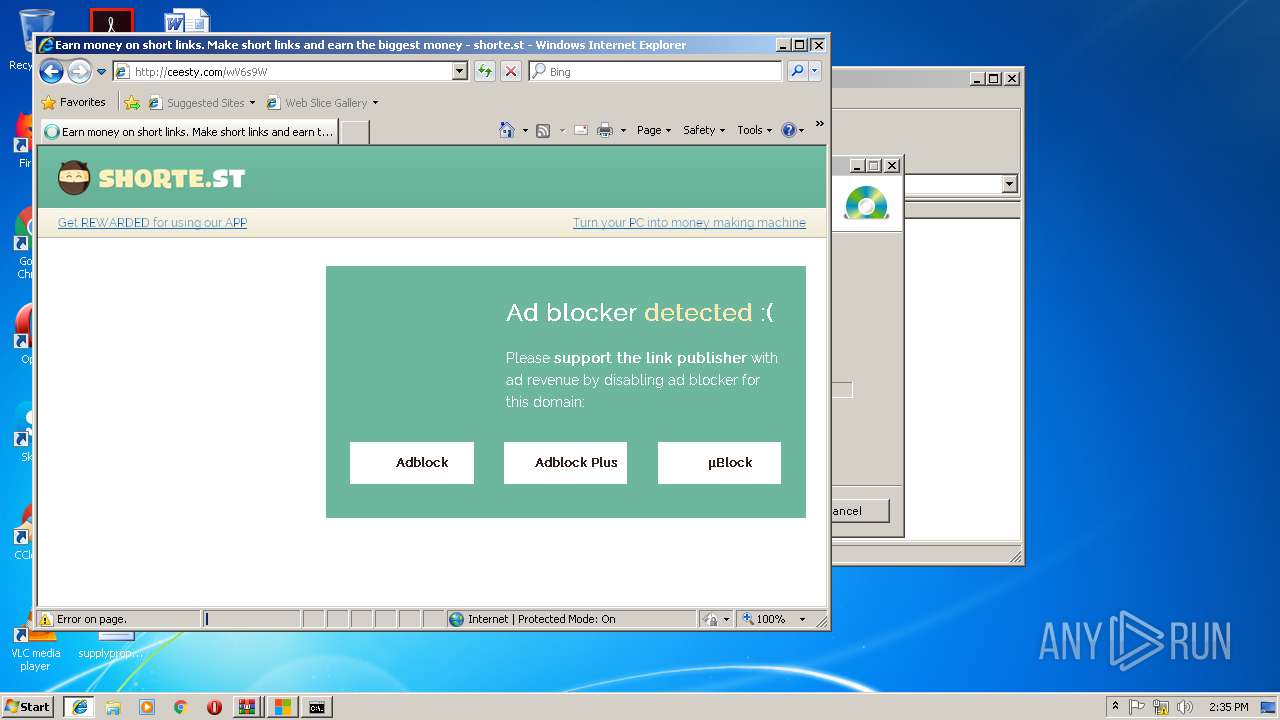Image resolution: width=1280 pixels, height=720 pixels.
Task: Expand the Web Slice Gallery dropdown arrow
Action: [375, 102]
